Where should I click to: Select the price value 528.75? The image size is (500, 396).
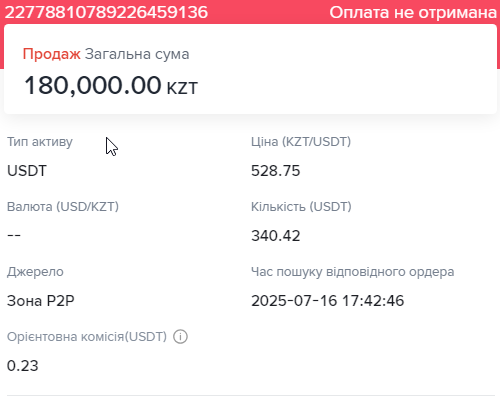tap(276, 171)
